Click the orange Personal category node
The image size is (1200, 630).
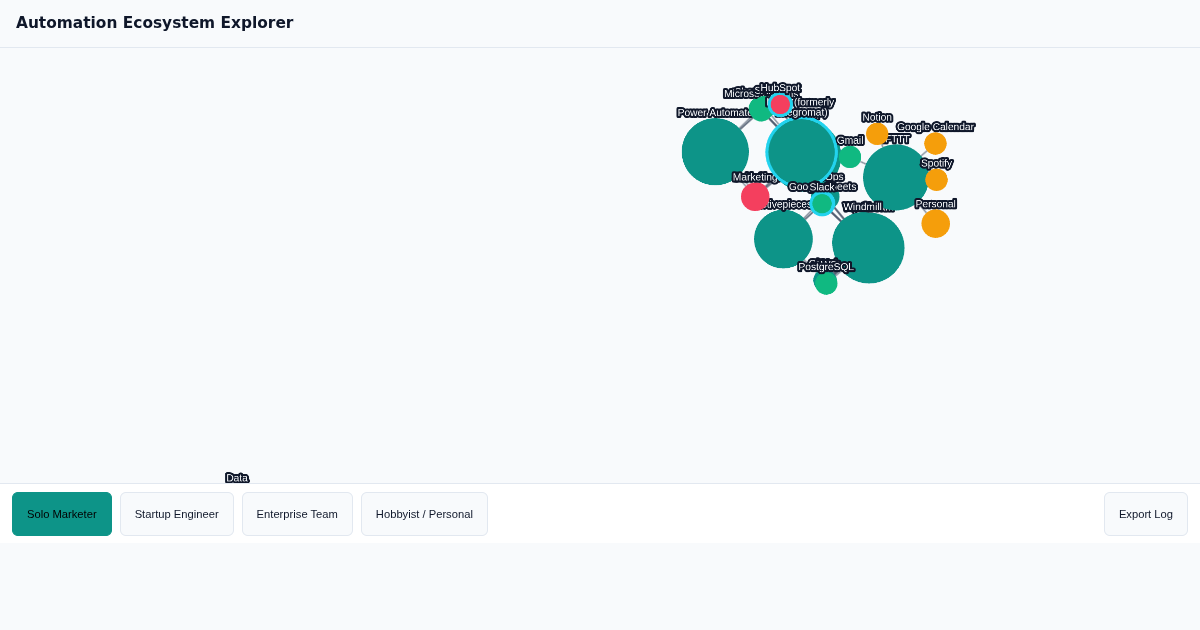(936, 224)
